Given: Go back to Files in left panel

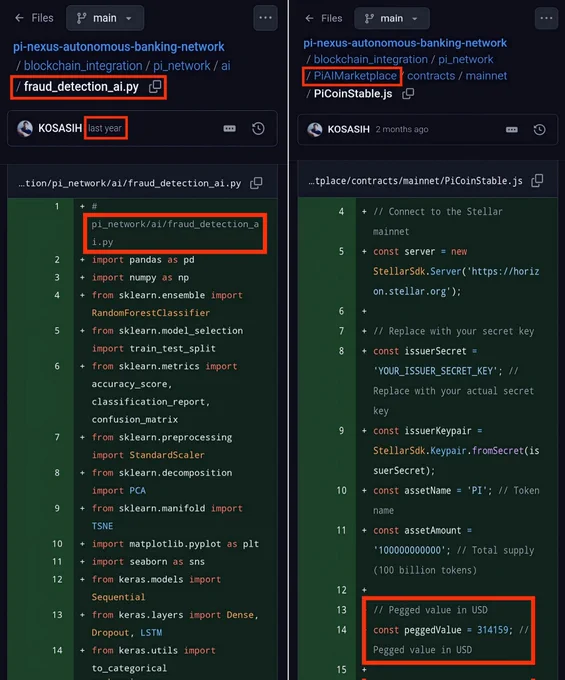Looking at the screenshot, I should tap(34, 18).
